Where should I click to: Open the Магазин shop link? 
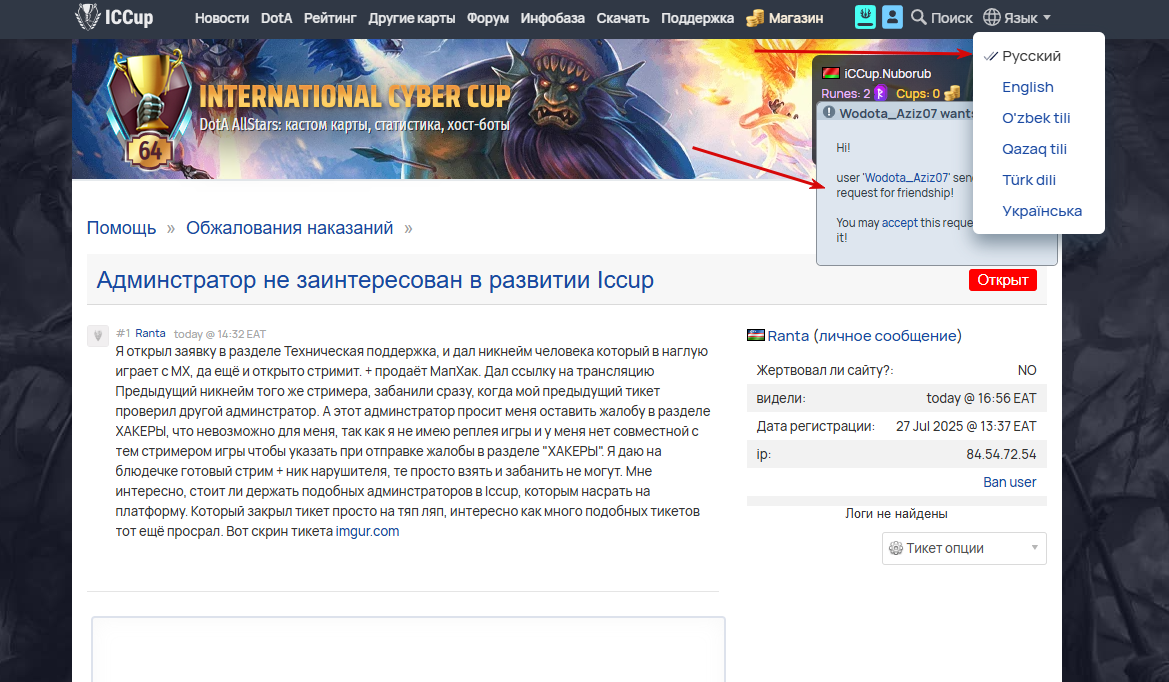tap(795, 18)
